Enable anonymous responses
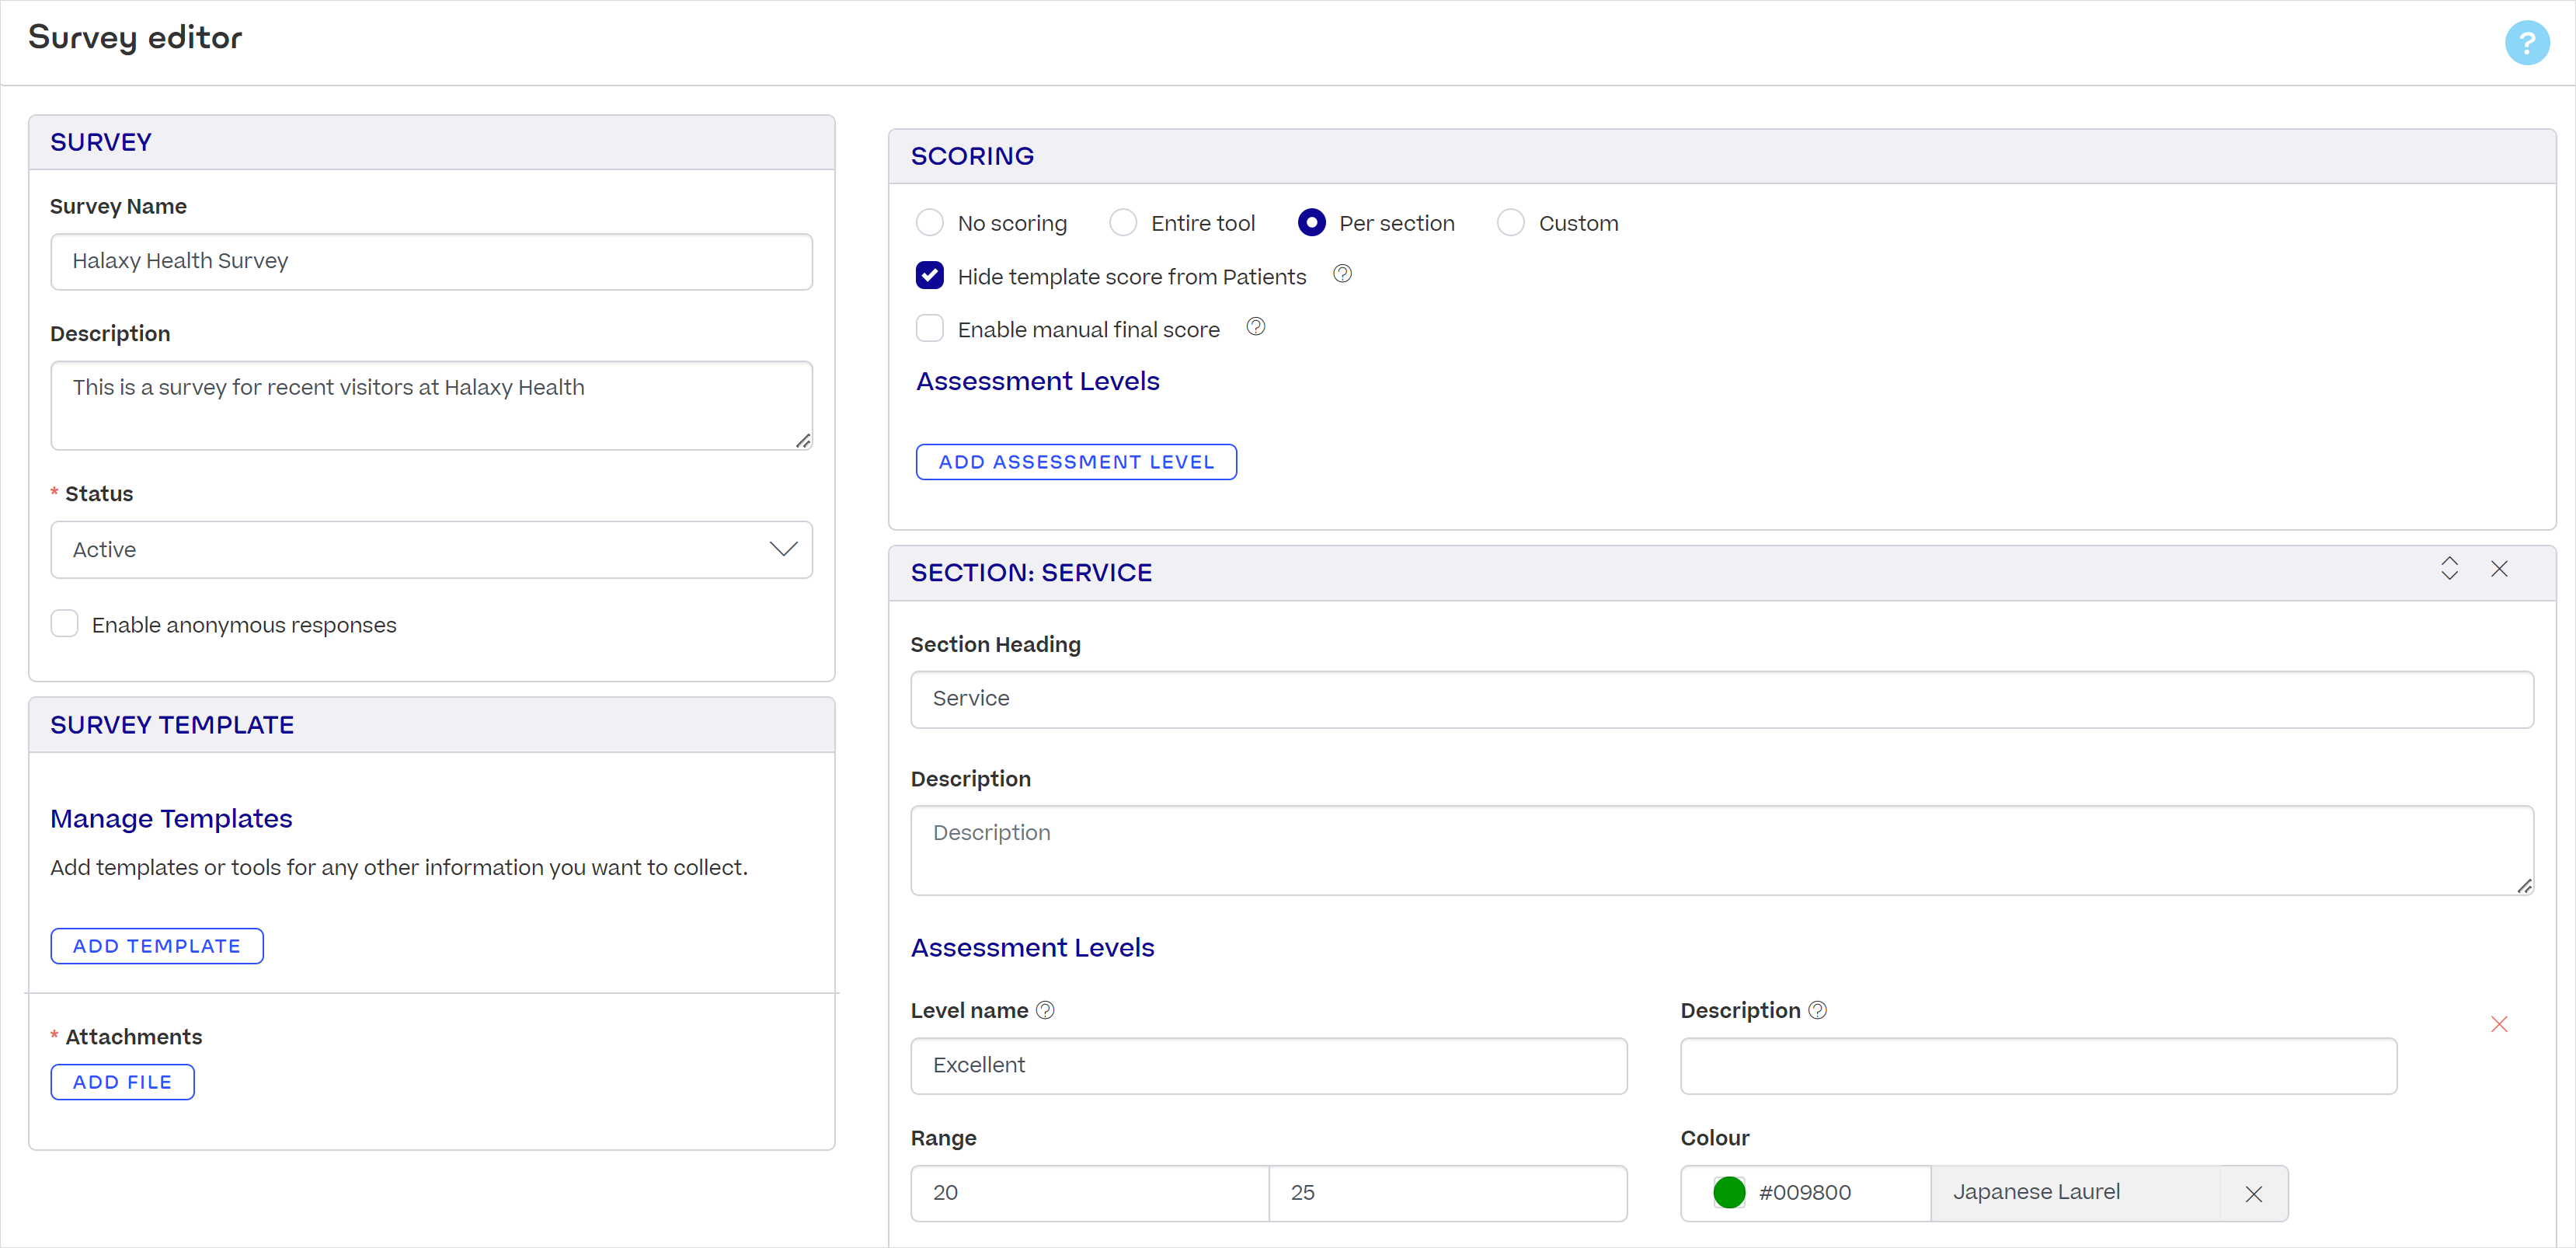This screenshot has height=1248, width=2576. tap(64, 623)
